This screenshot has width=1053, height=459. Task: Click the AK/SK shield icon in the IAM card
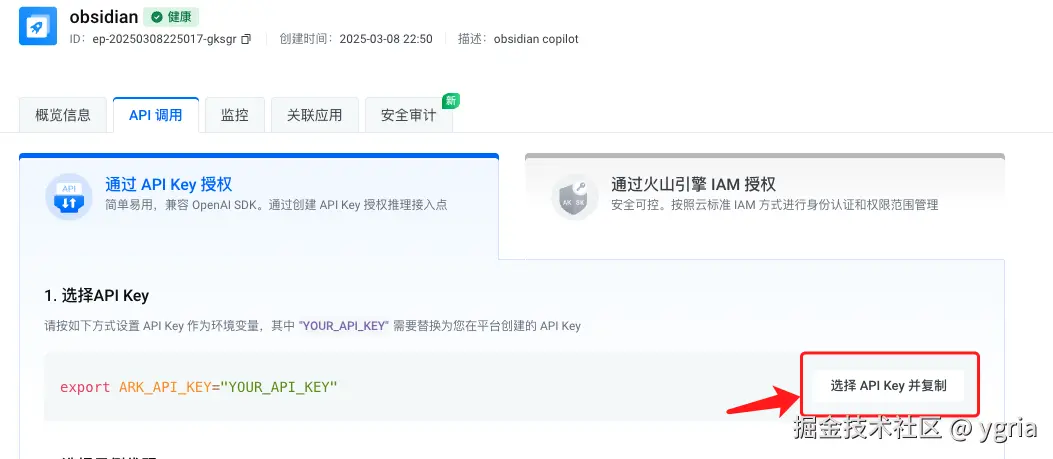(x=575, y=196)
